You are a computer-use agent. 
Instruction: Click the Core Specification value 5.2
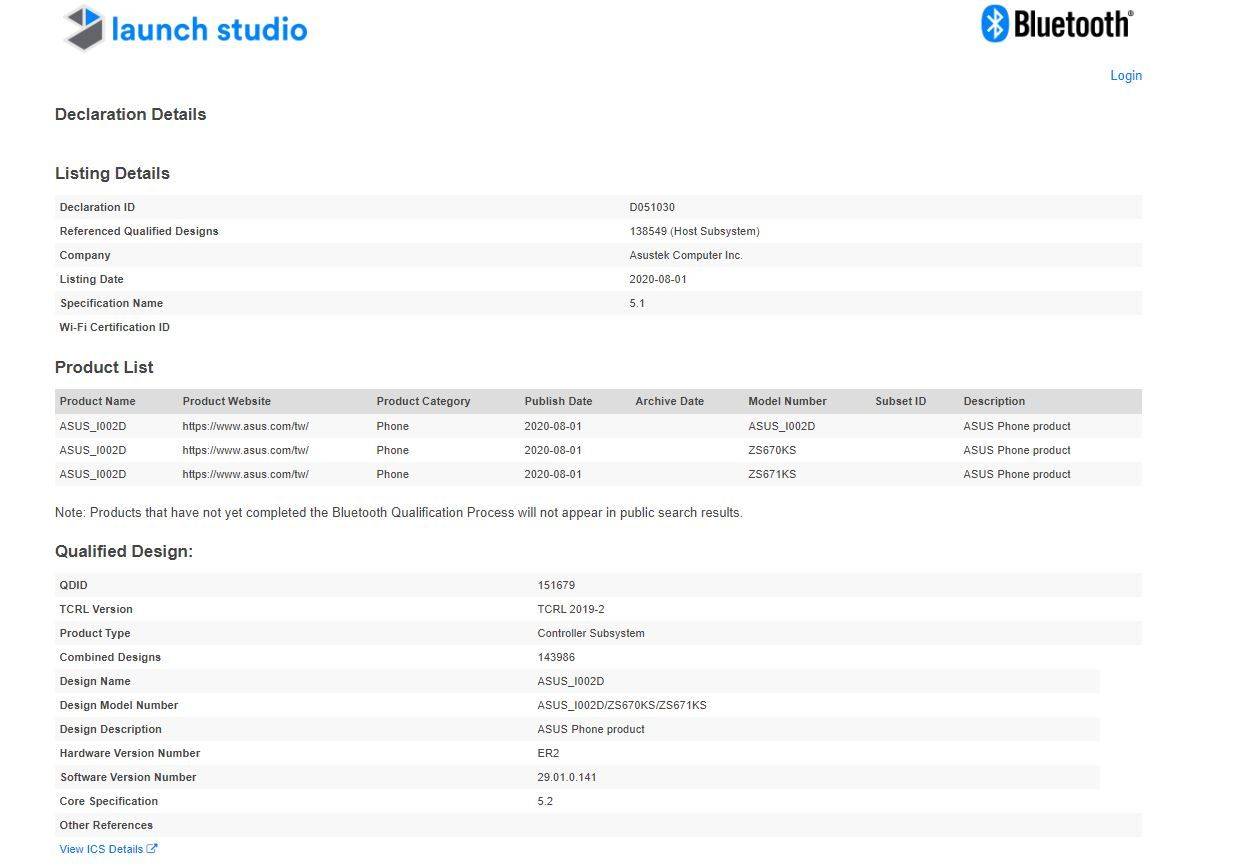543,801
